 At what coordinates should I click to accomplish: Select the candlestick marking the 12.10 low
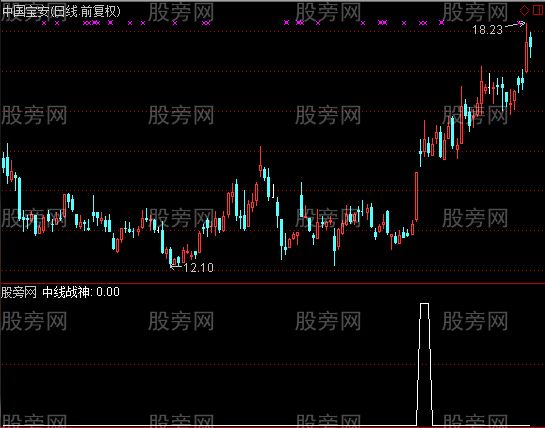[x=170, y=257]
